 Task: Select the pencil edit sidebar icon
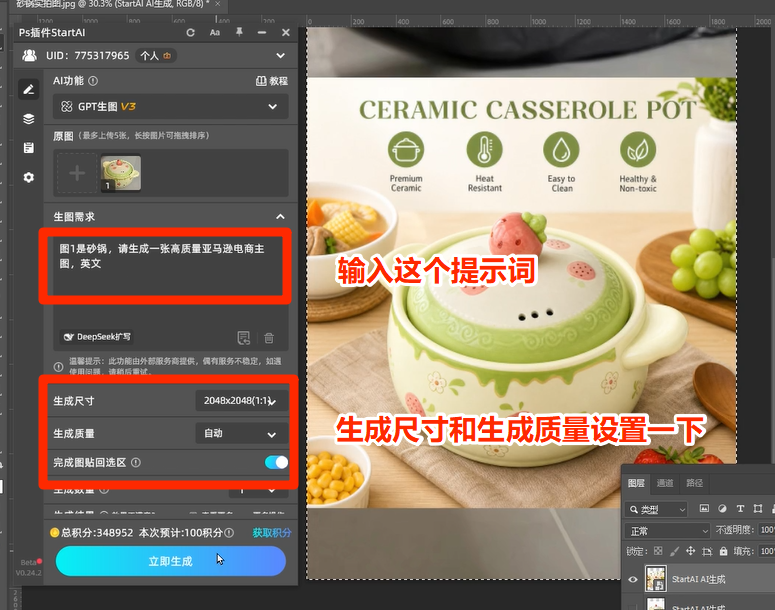[x=29, y=89]
